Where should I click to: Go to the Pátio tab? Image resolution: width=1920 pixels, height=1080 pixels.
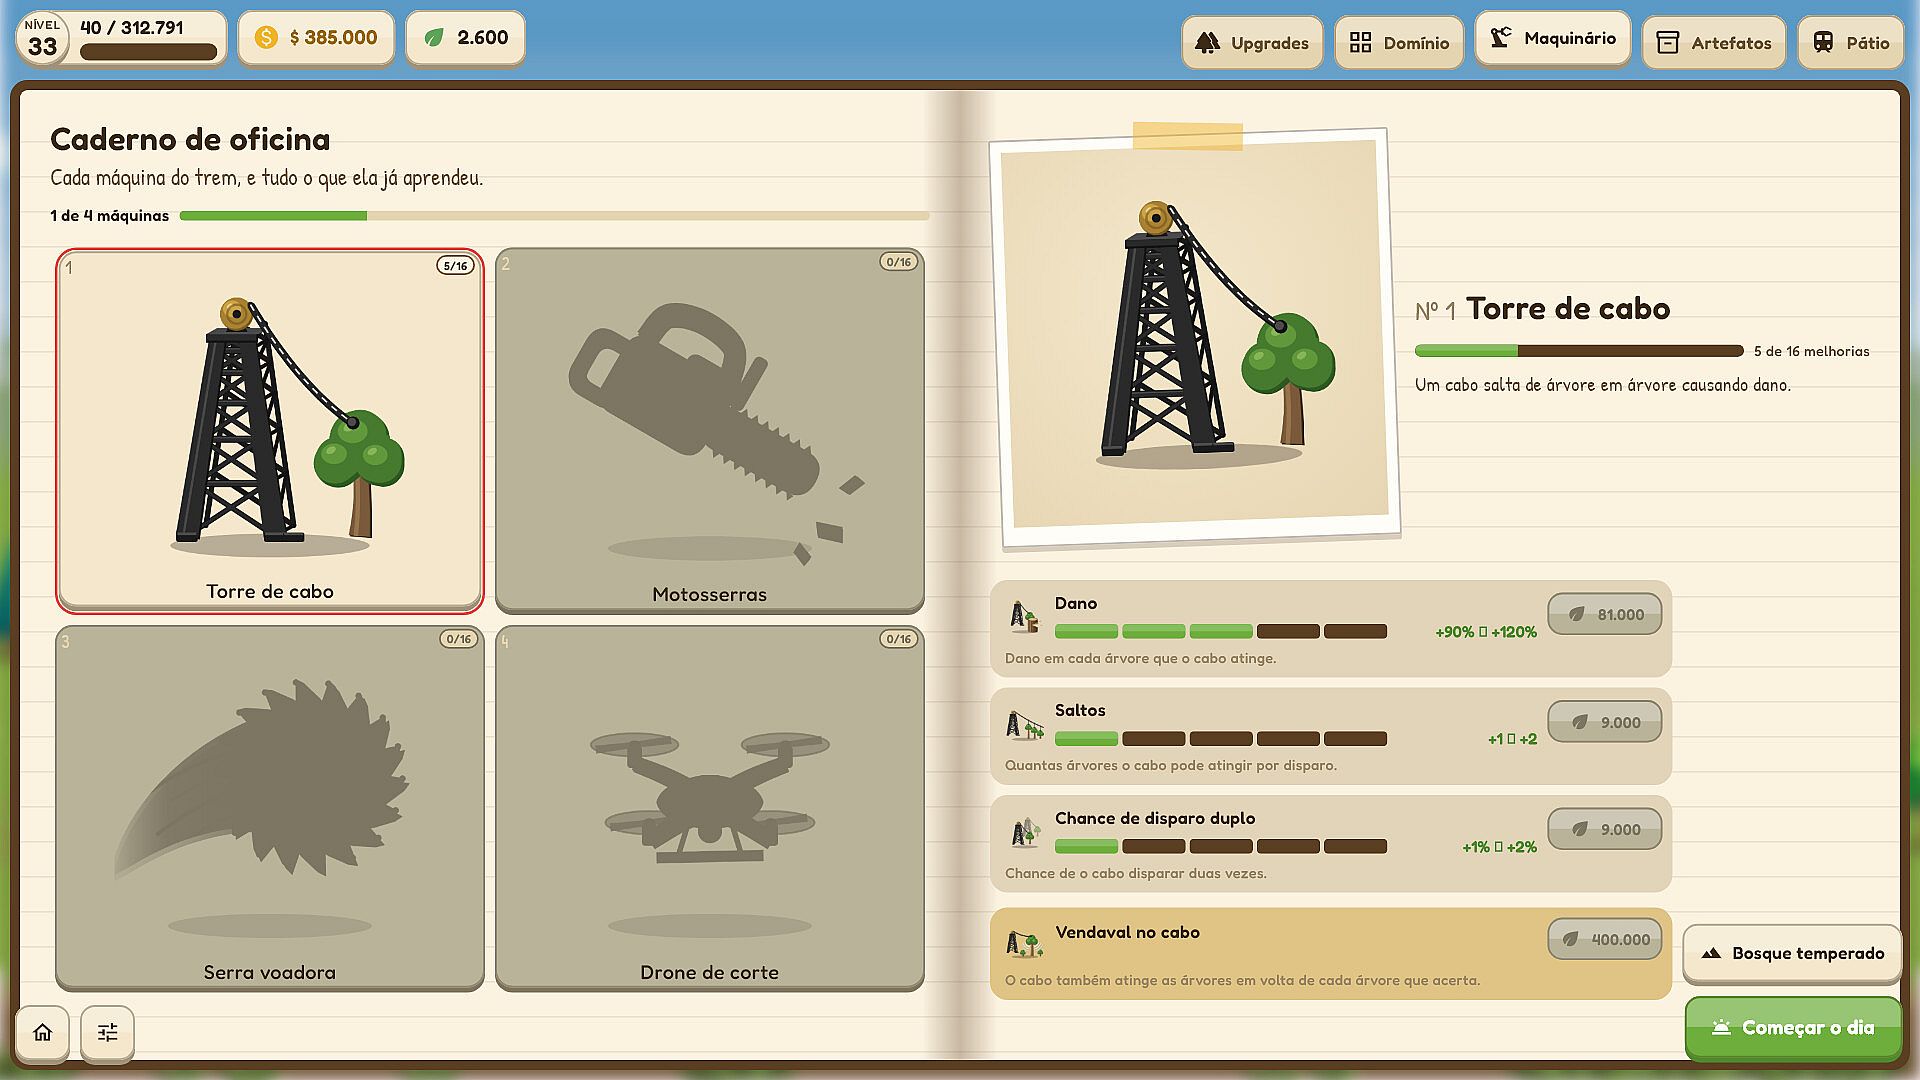[x=1851, y=43]
